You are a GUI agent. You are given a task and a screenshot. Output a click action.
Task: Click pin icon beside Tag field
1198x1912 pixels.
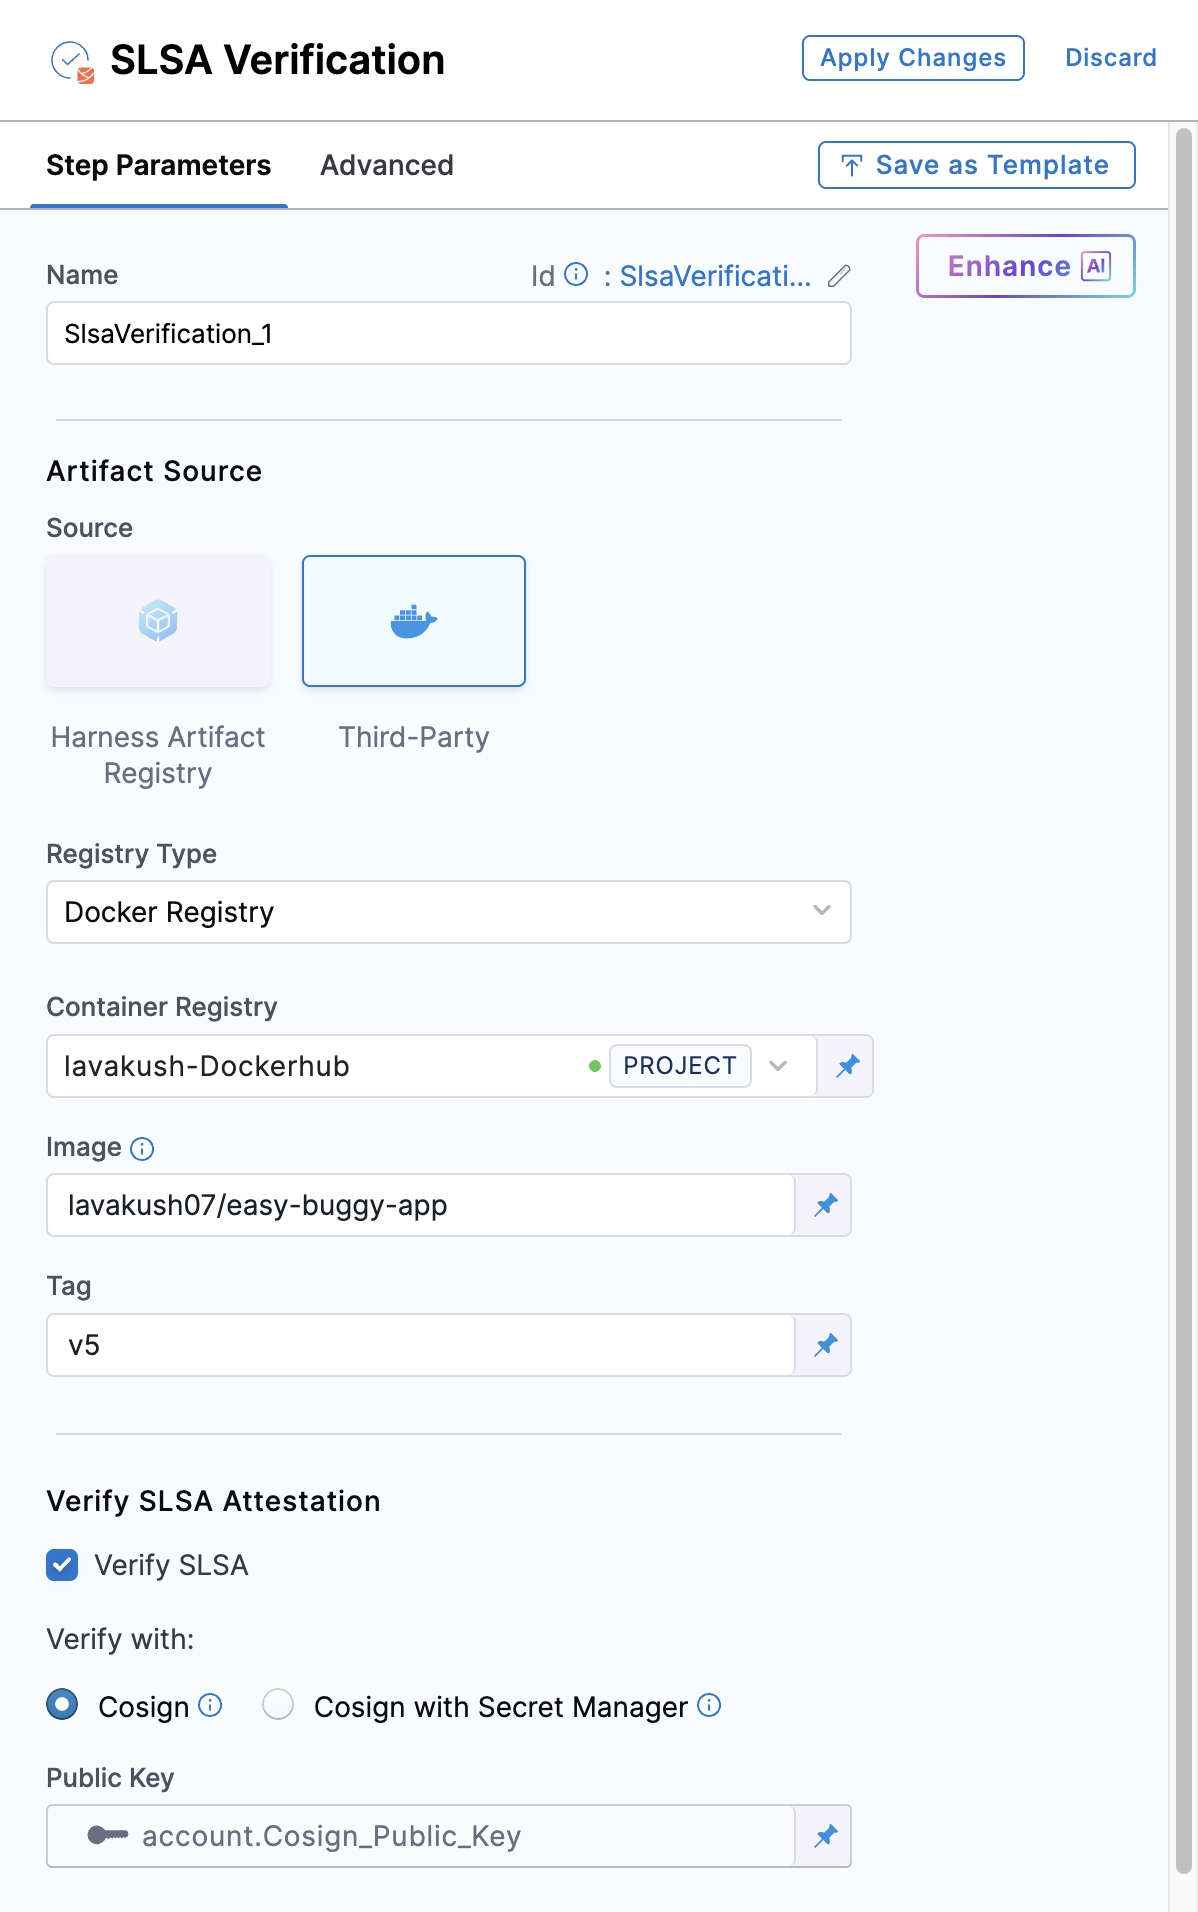point(825,1345)
